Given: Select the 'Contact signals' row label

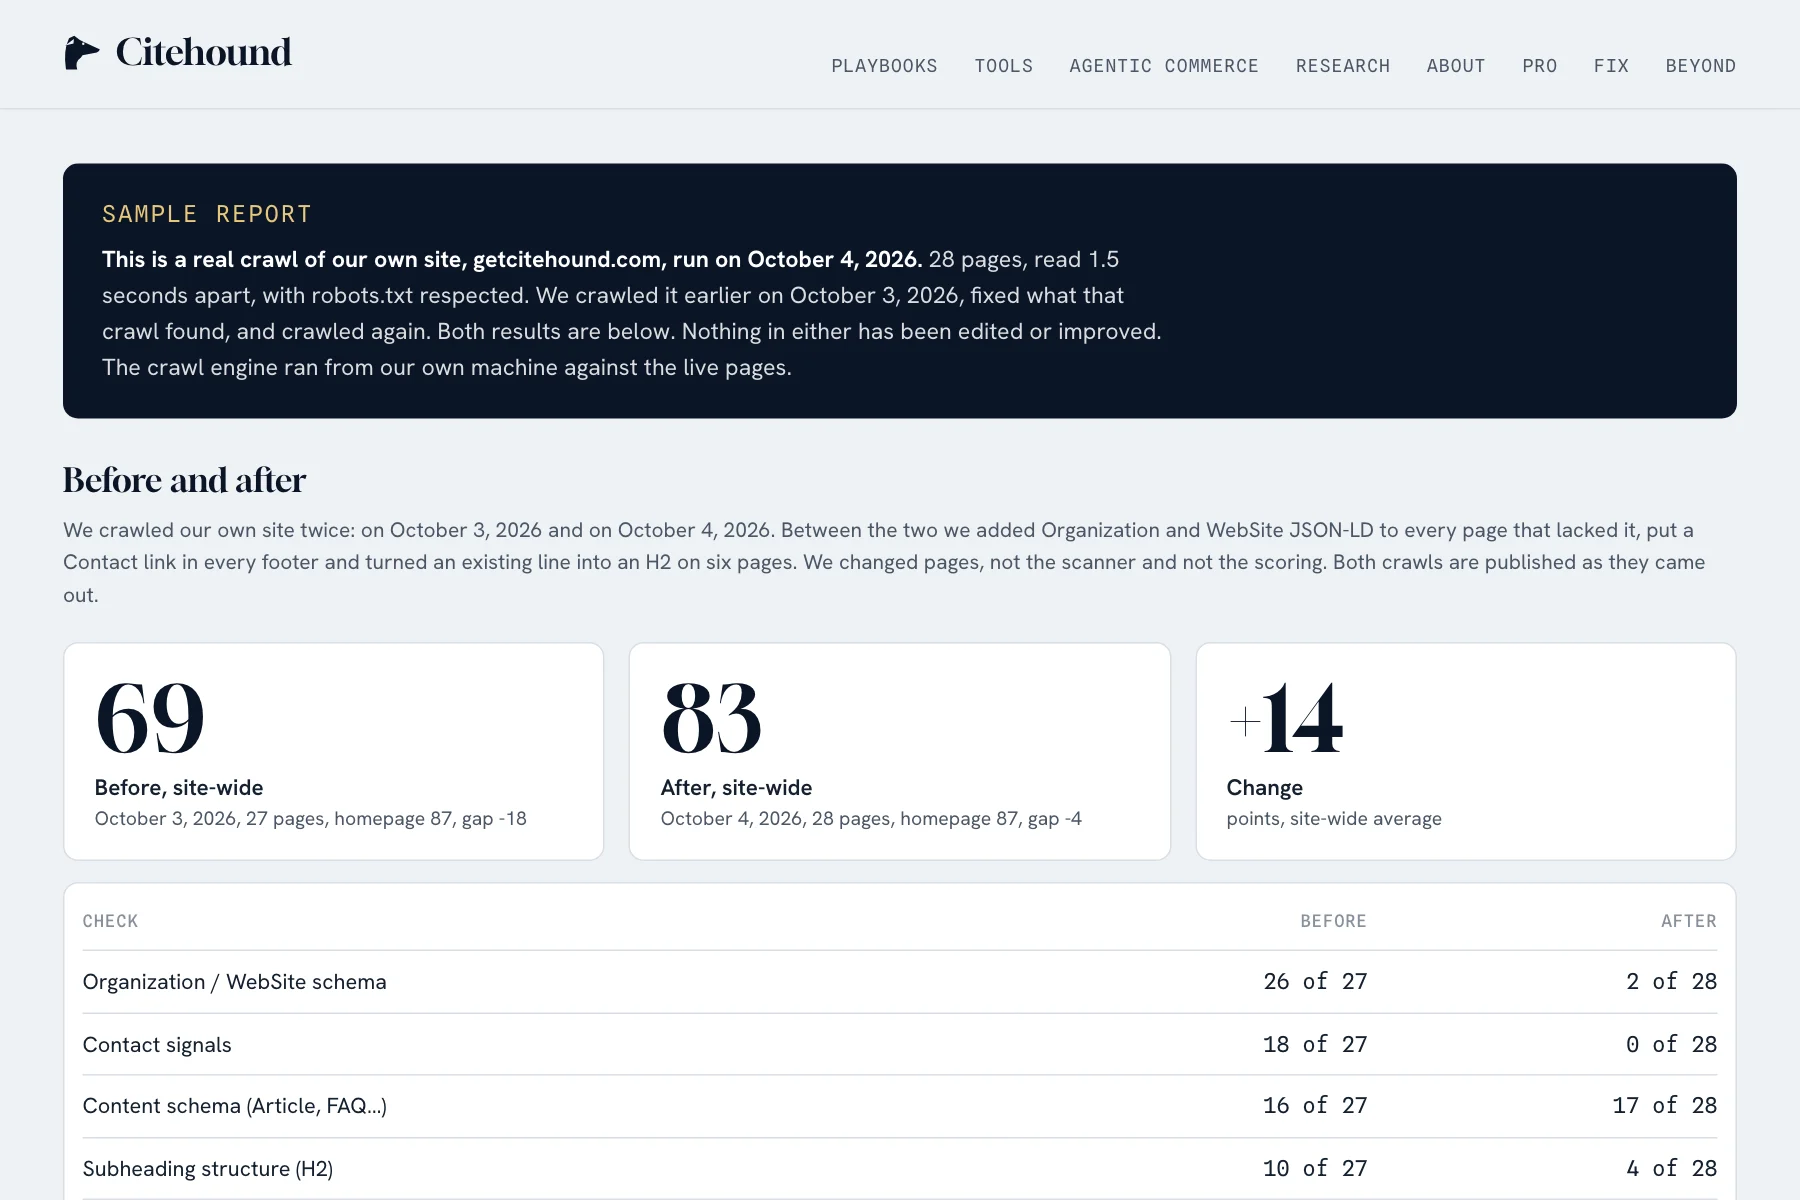Looking at the screenshot, I should (157, 1045).
